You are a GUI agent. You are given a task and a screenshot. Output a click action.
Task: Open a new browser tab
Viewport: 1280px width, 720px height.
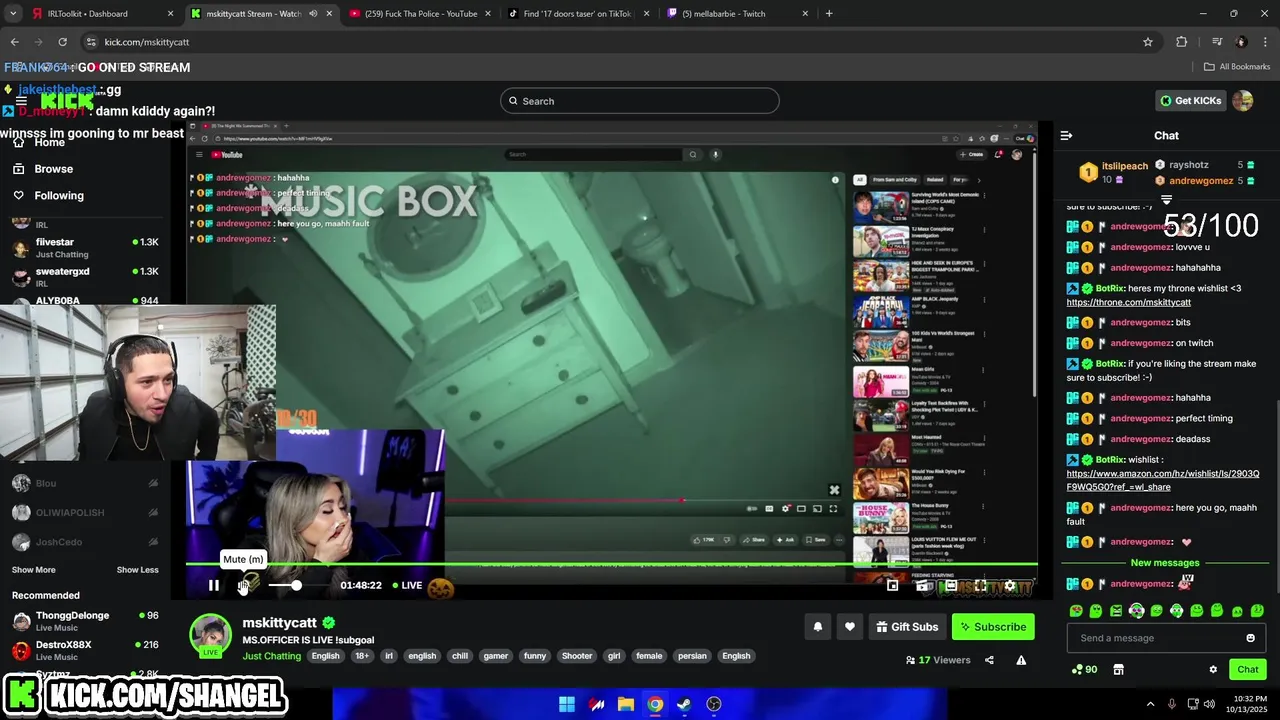click(x=829, y=14)
